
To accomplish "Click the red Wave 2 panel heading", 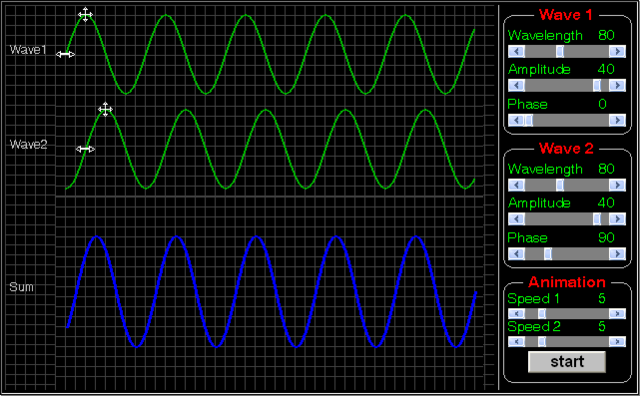I will [566, 149].
